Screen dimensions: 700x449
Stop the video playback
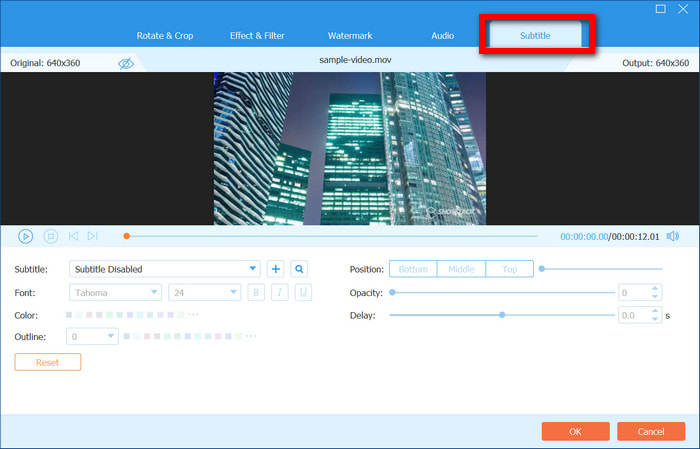(50, 236)
